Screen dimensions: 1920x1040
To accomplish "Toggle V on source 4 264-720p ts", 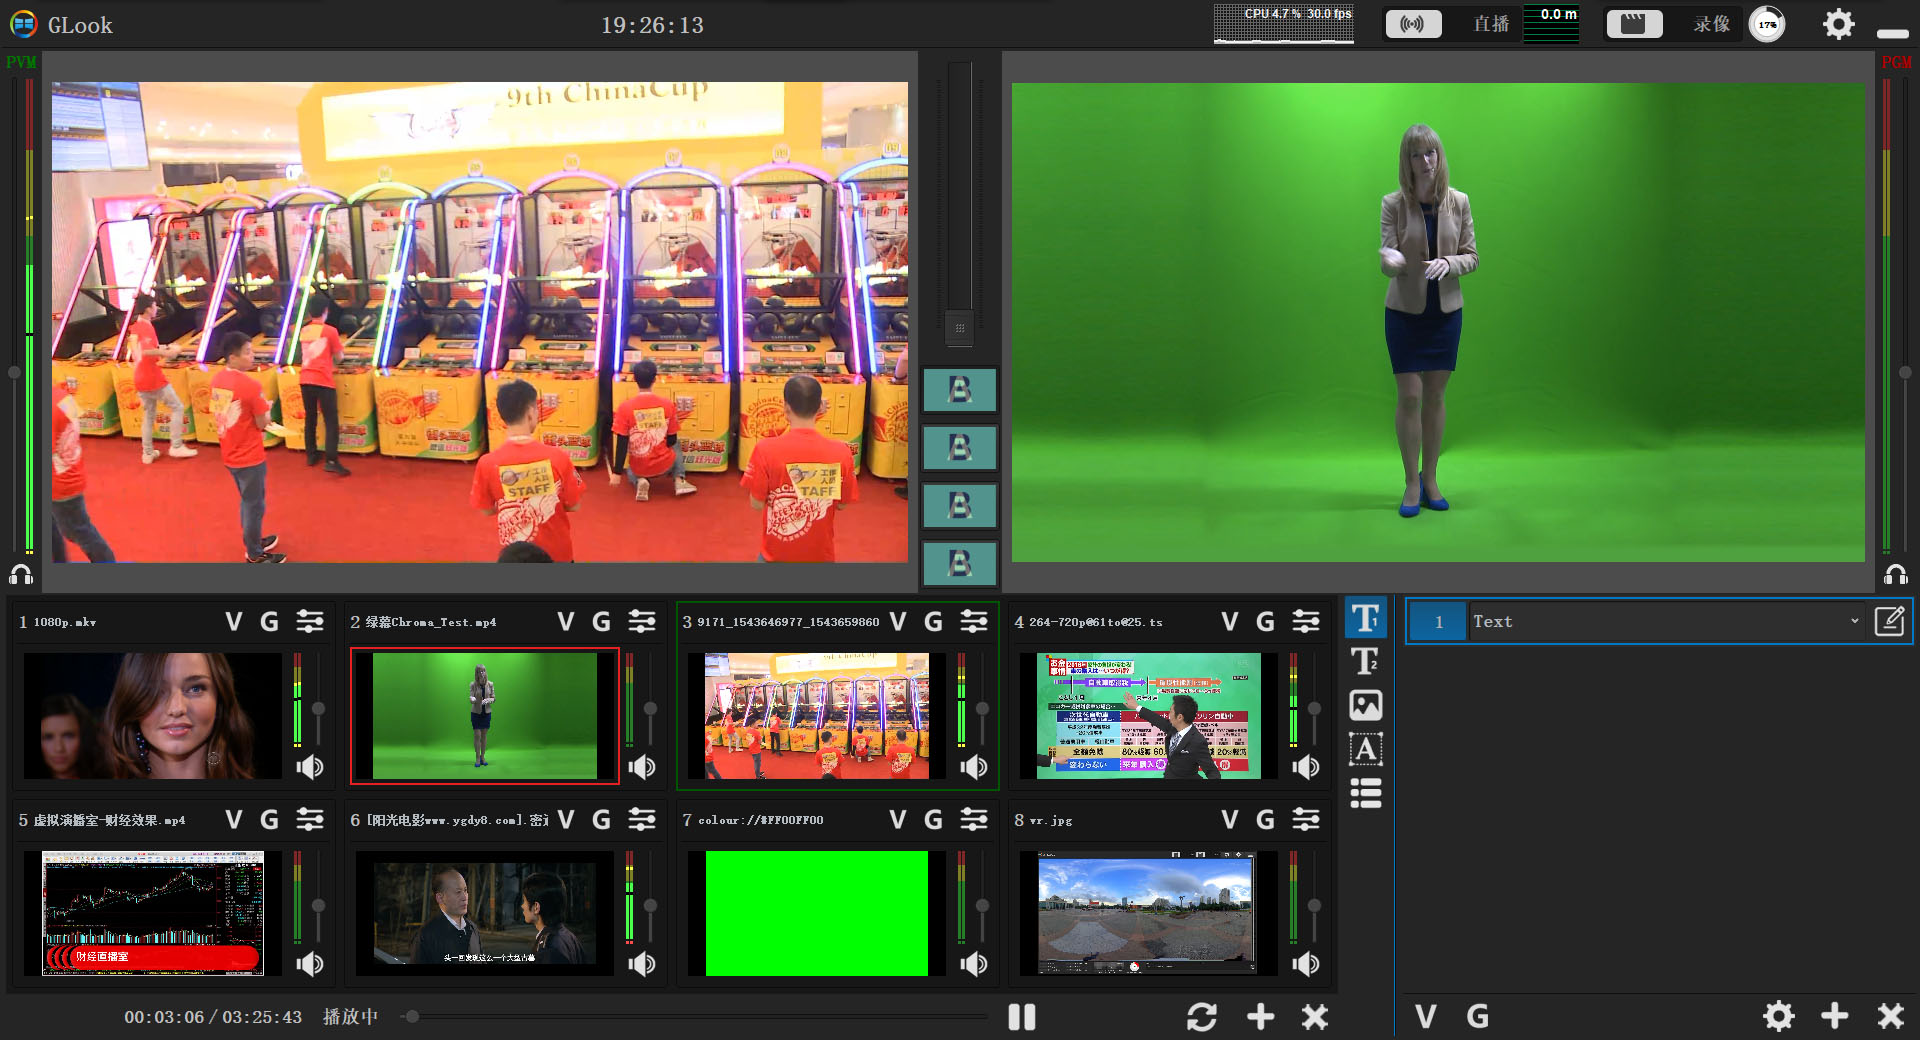I will 1230,622.
